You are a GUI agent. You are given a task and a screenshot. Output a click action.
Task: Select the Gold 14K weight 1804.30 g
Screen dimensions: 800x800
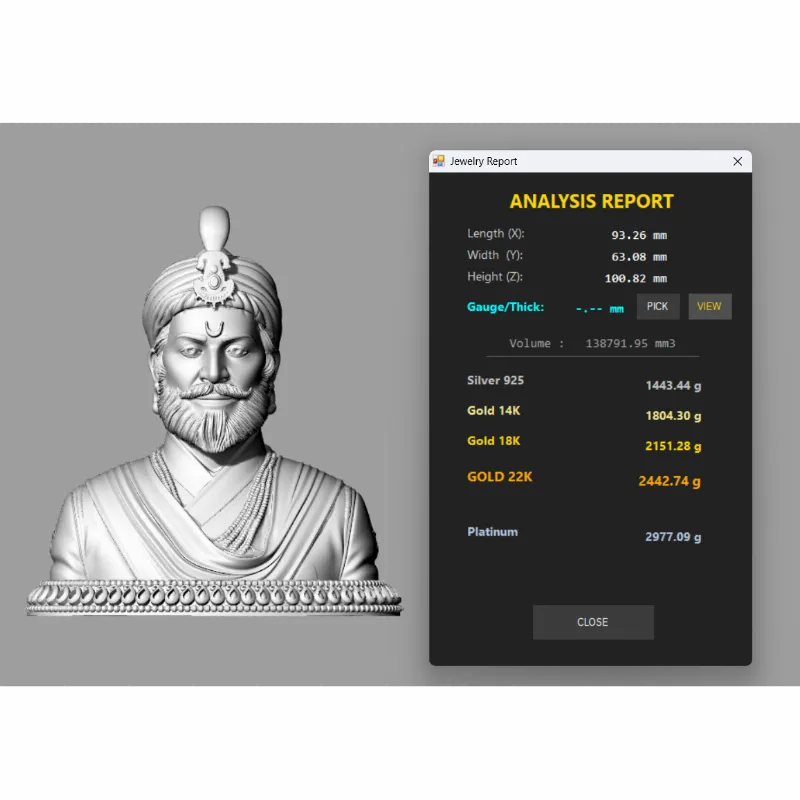click(673, 416)
